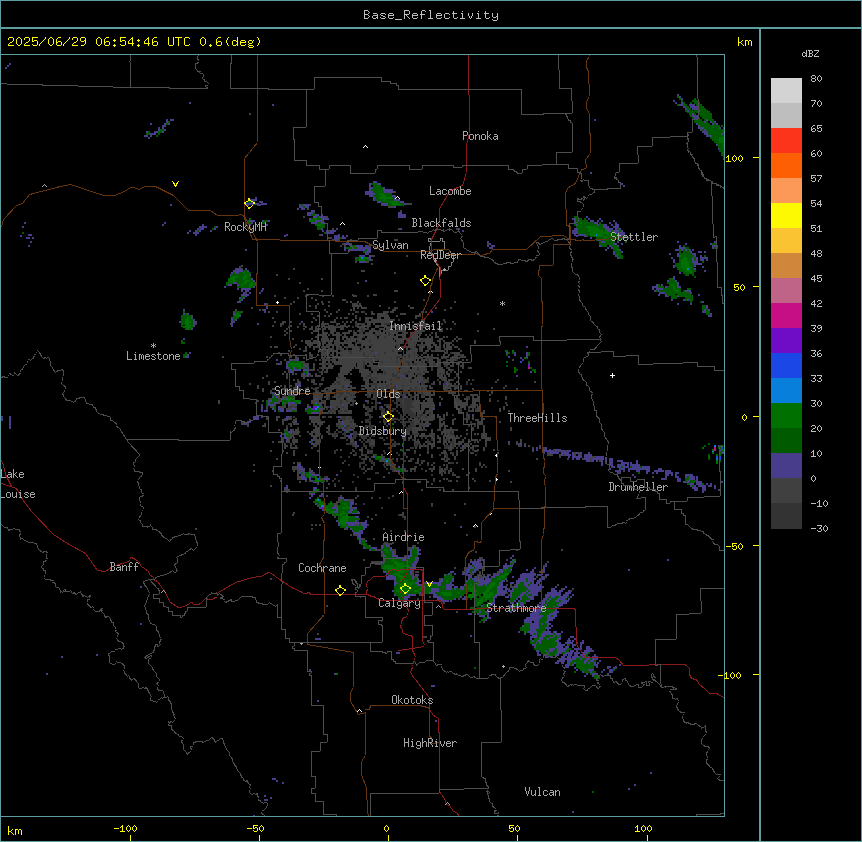
Task: Click the dBZ legend heading
Action: (x=810, y=53)
